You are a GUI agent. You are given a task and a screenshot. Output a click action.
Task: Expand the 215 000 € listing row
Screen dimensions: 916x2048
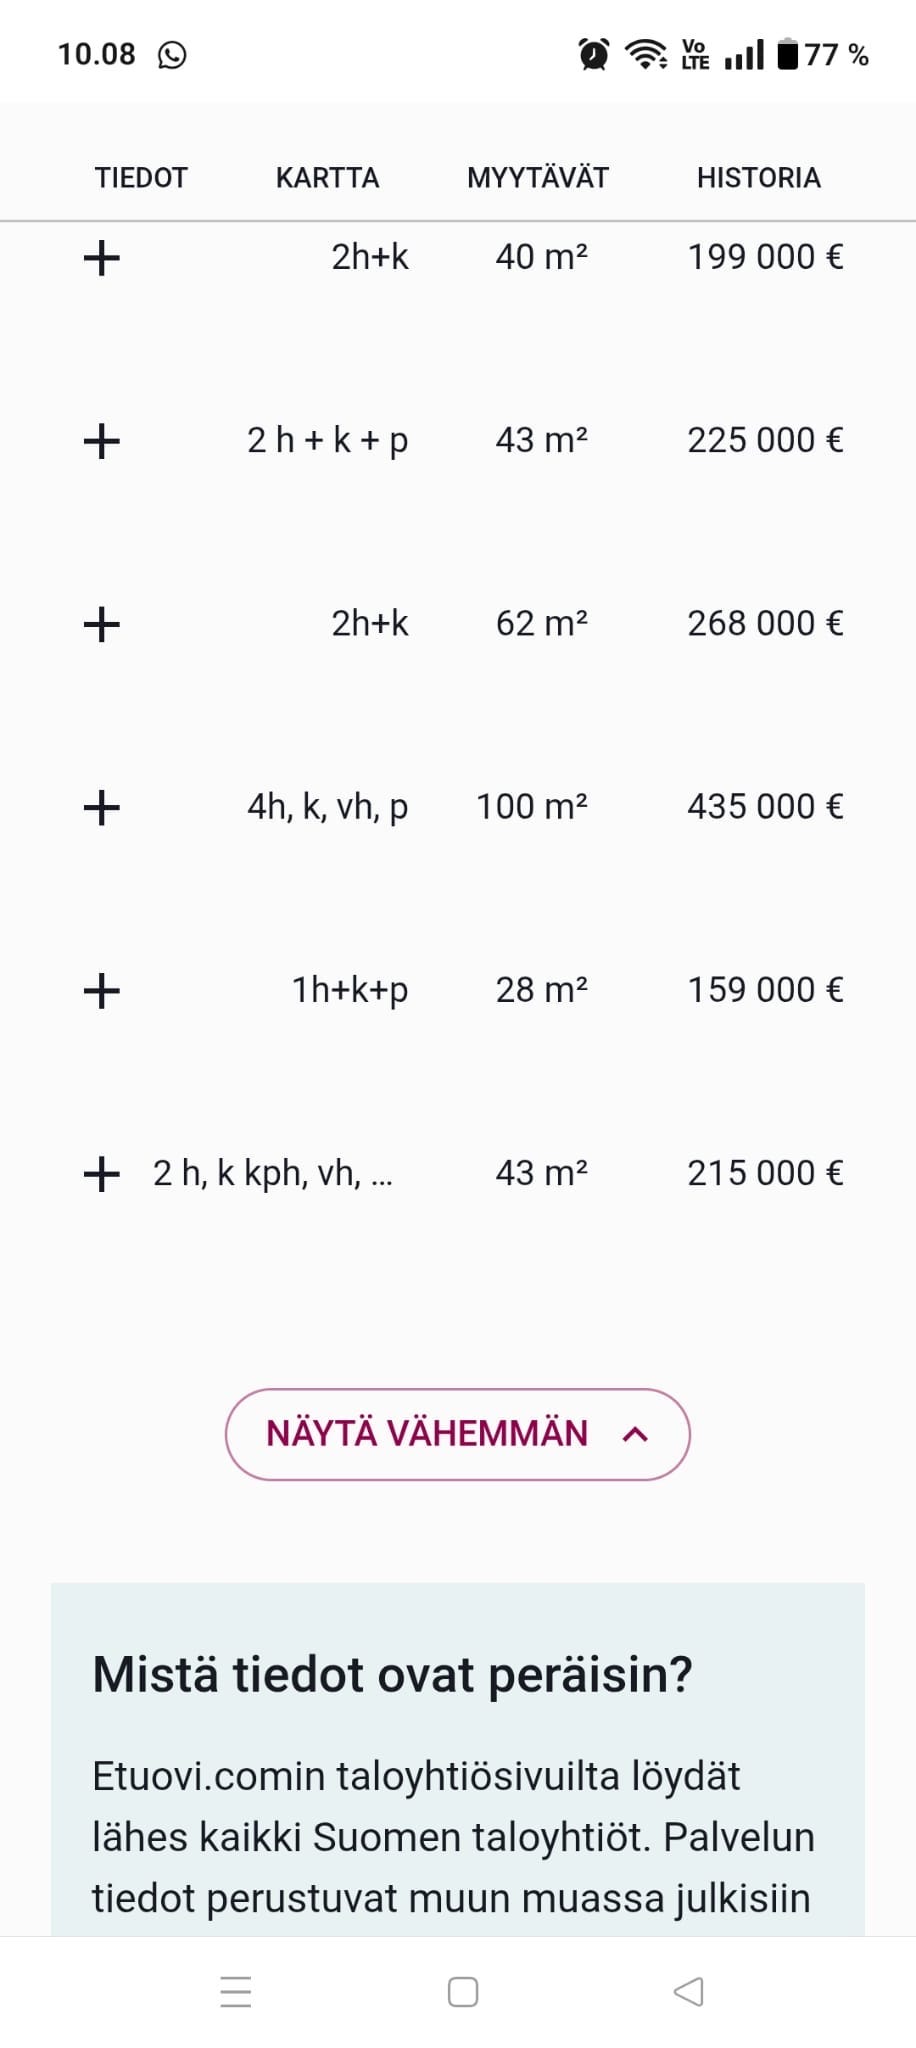pyautogui.click(x=101, y=1174)
